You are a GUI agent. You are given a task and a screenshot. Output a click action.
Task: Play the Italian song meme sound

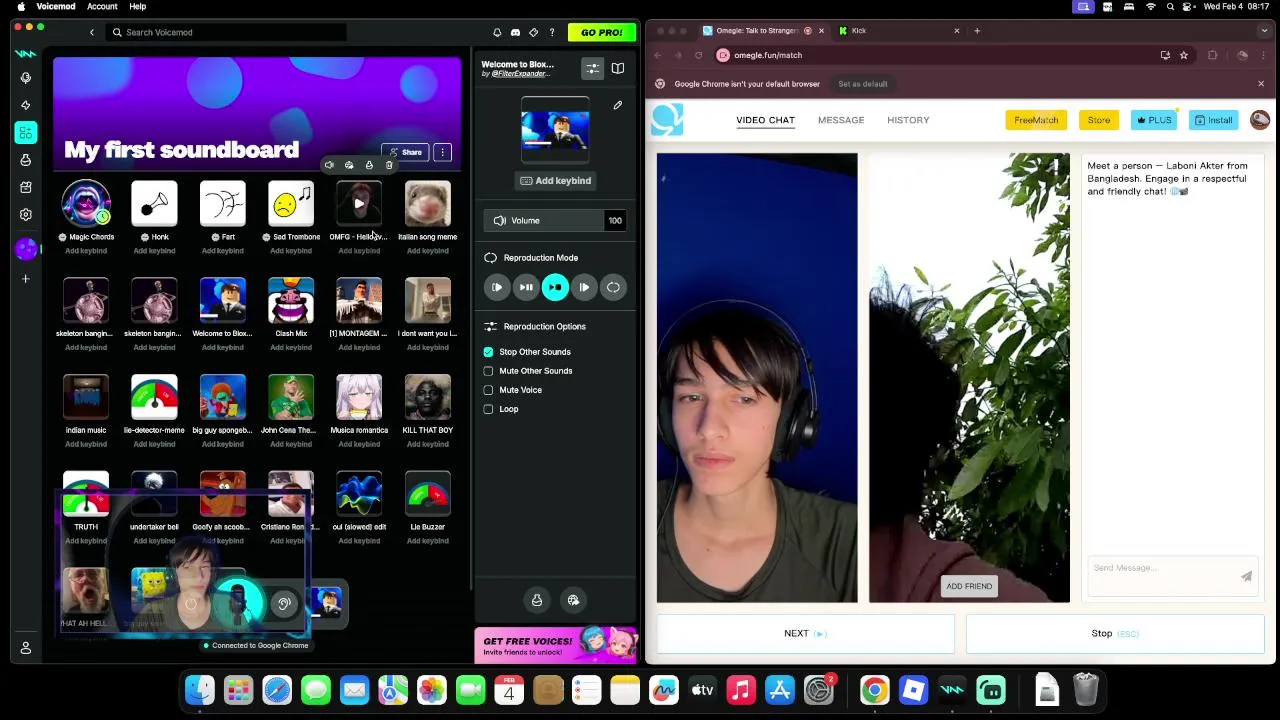(x=428, y=204)
